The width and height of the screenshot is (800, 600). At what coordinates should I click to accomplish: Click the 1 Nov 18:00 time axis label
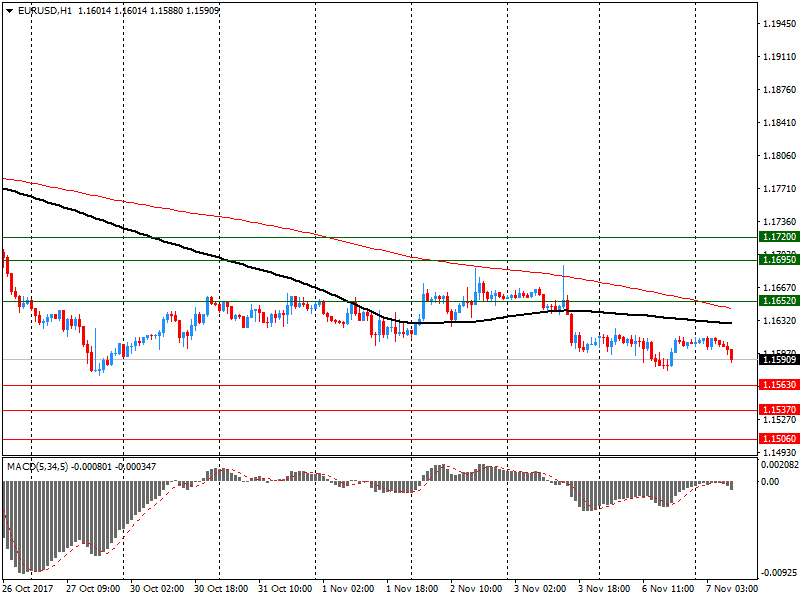tap(412, 588)
